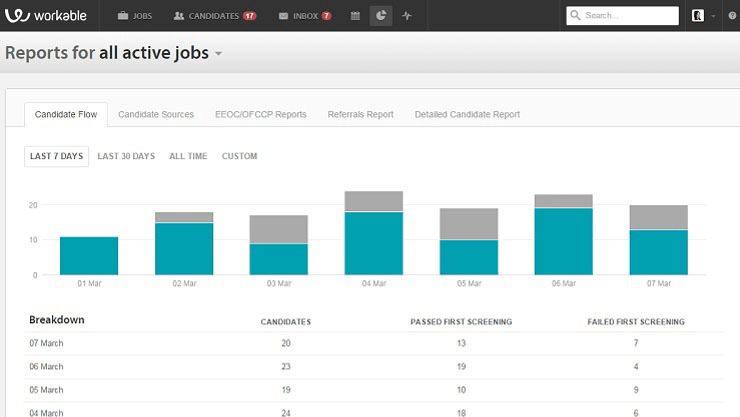Switch to EEOC/OFCCP Reports tab
Image resolution: width=740 pixels, height=417 pixels.
pyautogui.click(x=261, y=114)
